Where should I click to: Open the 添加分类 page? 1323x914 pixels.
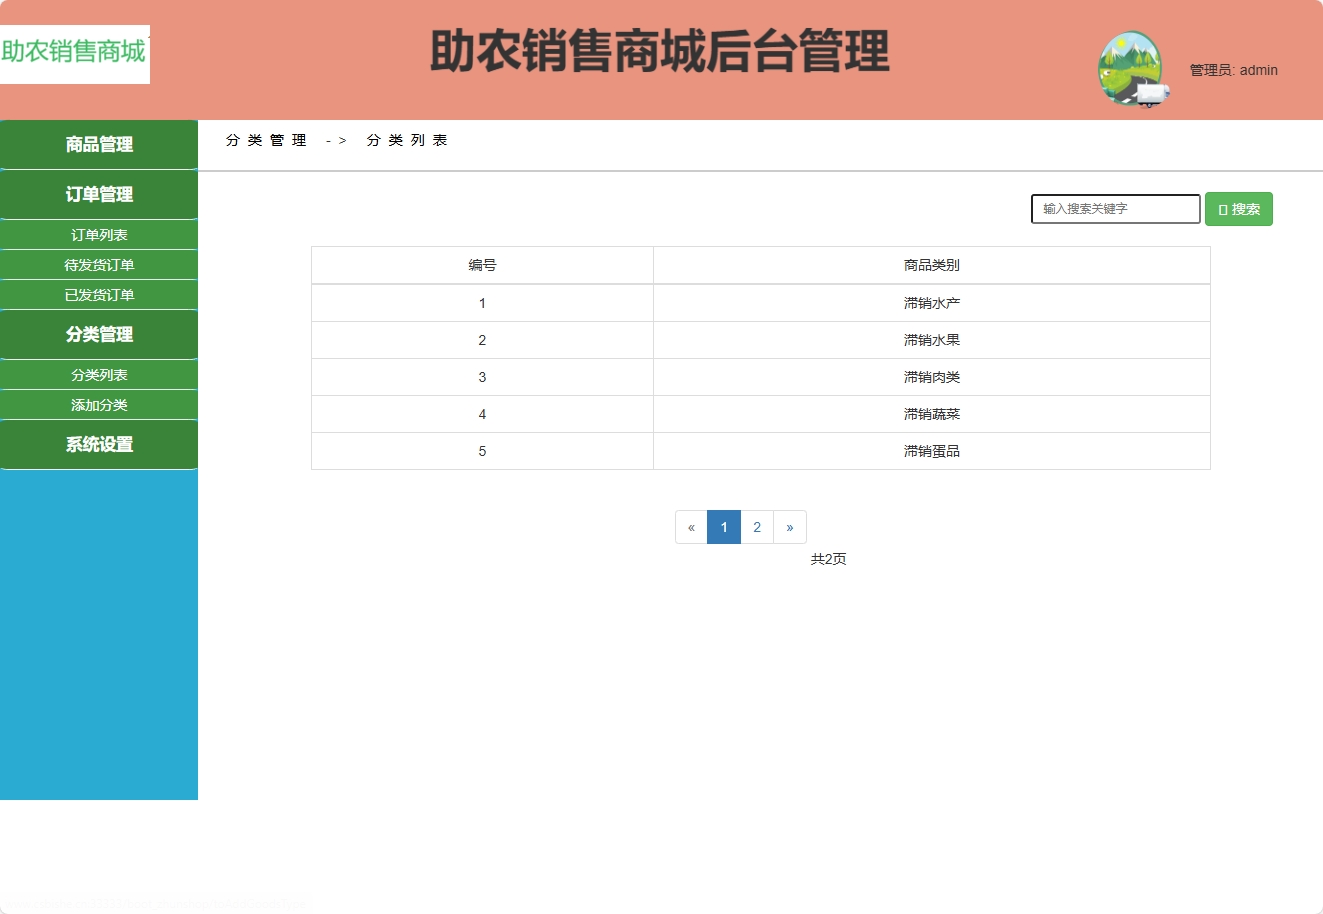tap(98, 404)
